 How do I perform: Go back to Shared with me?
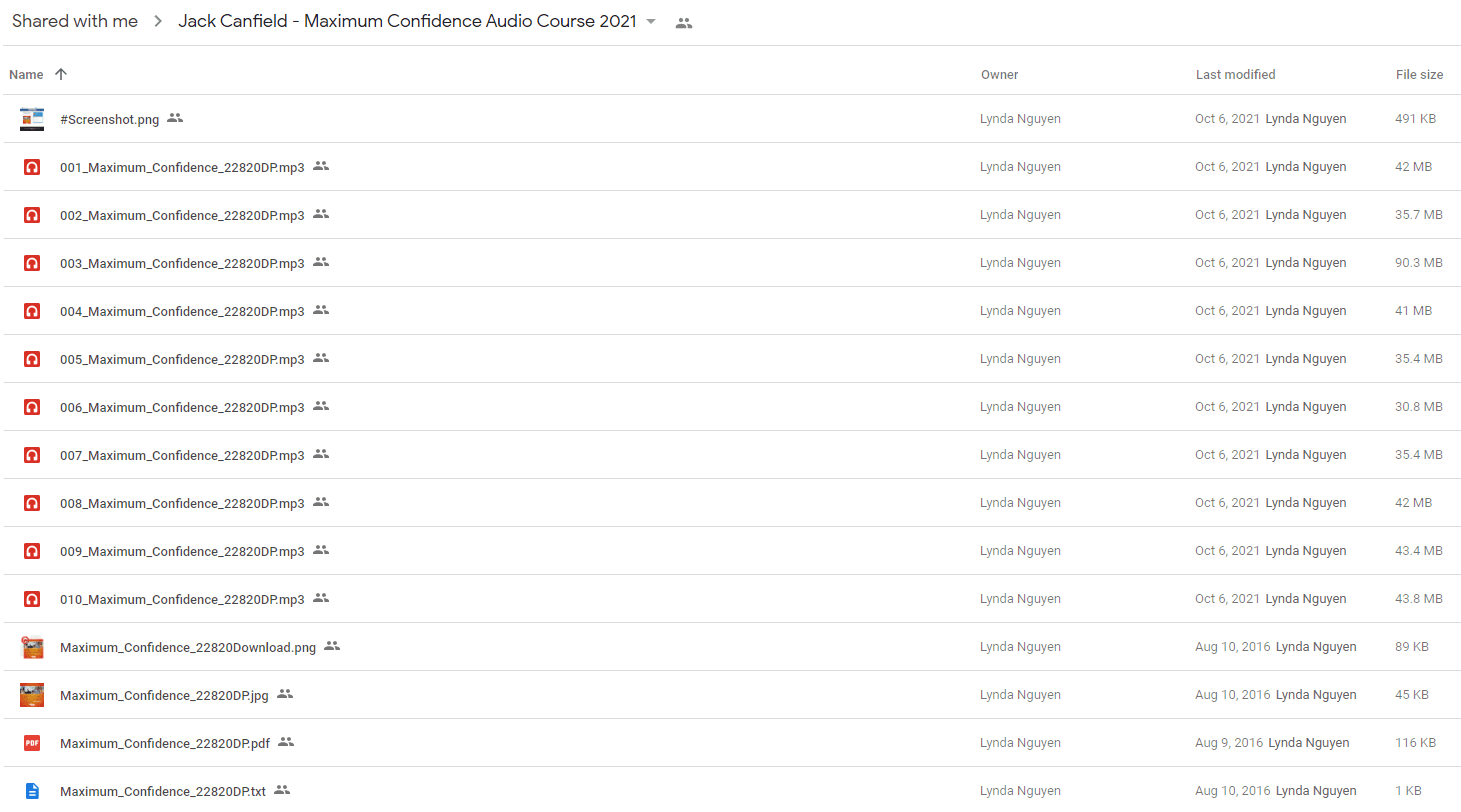click(75, 22)
